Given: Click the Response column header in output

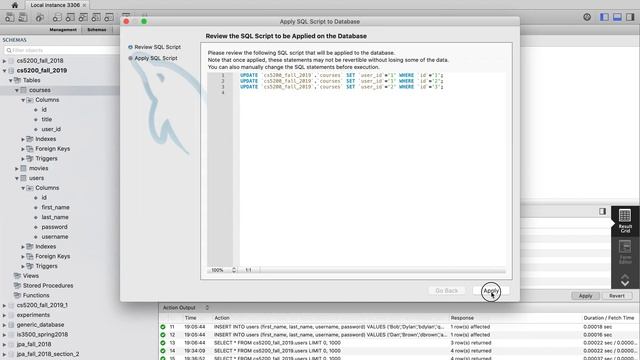Looking at the screenshot, I should (x=462, y=318).
